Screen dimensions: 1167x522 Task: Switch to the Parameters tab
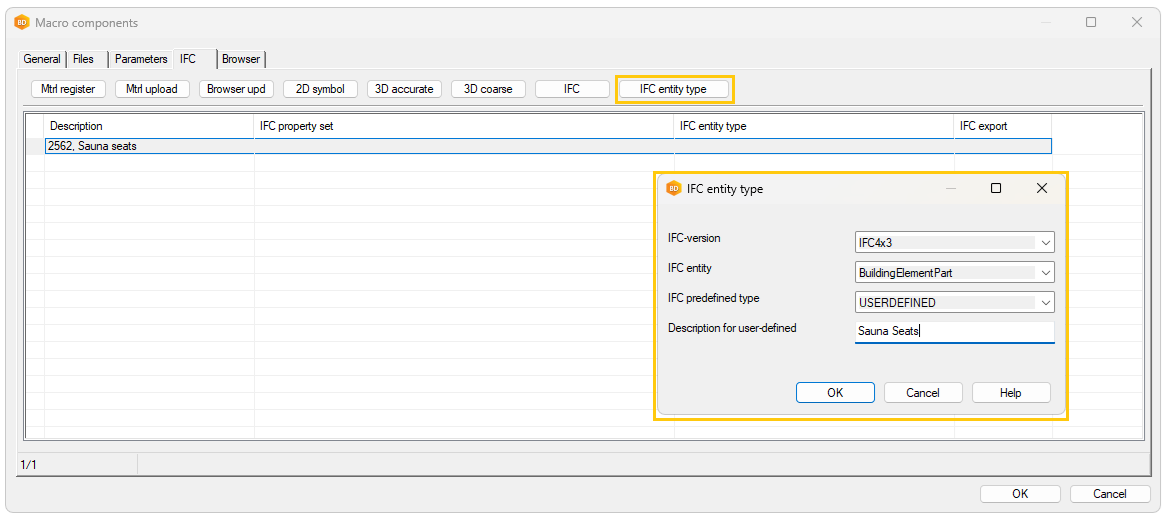(x=141, y=59)
